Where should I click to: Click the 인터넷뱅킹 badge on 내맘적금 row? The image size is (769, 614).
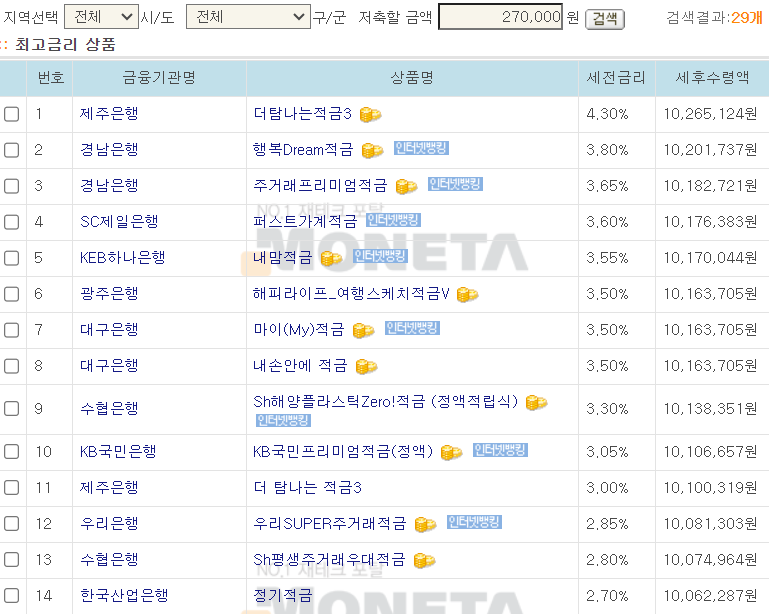pos(380,256)
